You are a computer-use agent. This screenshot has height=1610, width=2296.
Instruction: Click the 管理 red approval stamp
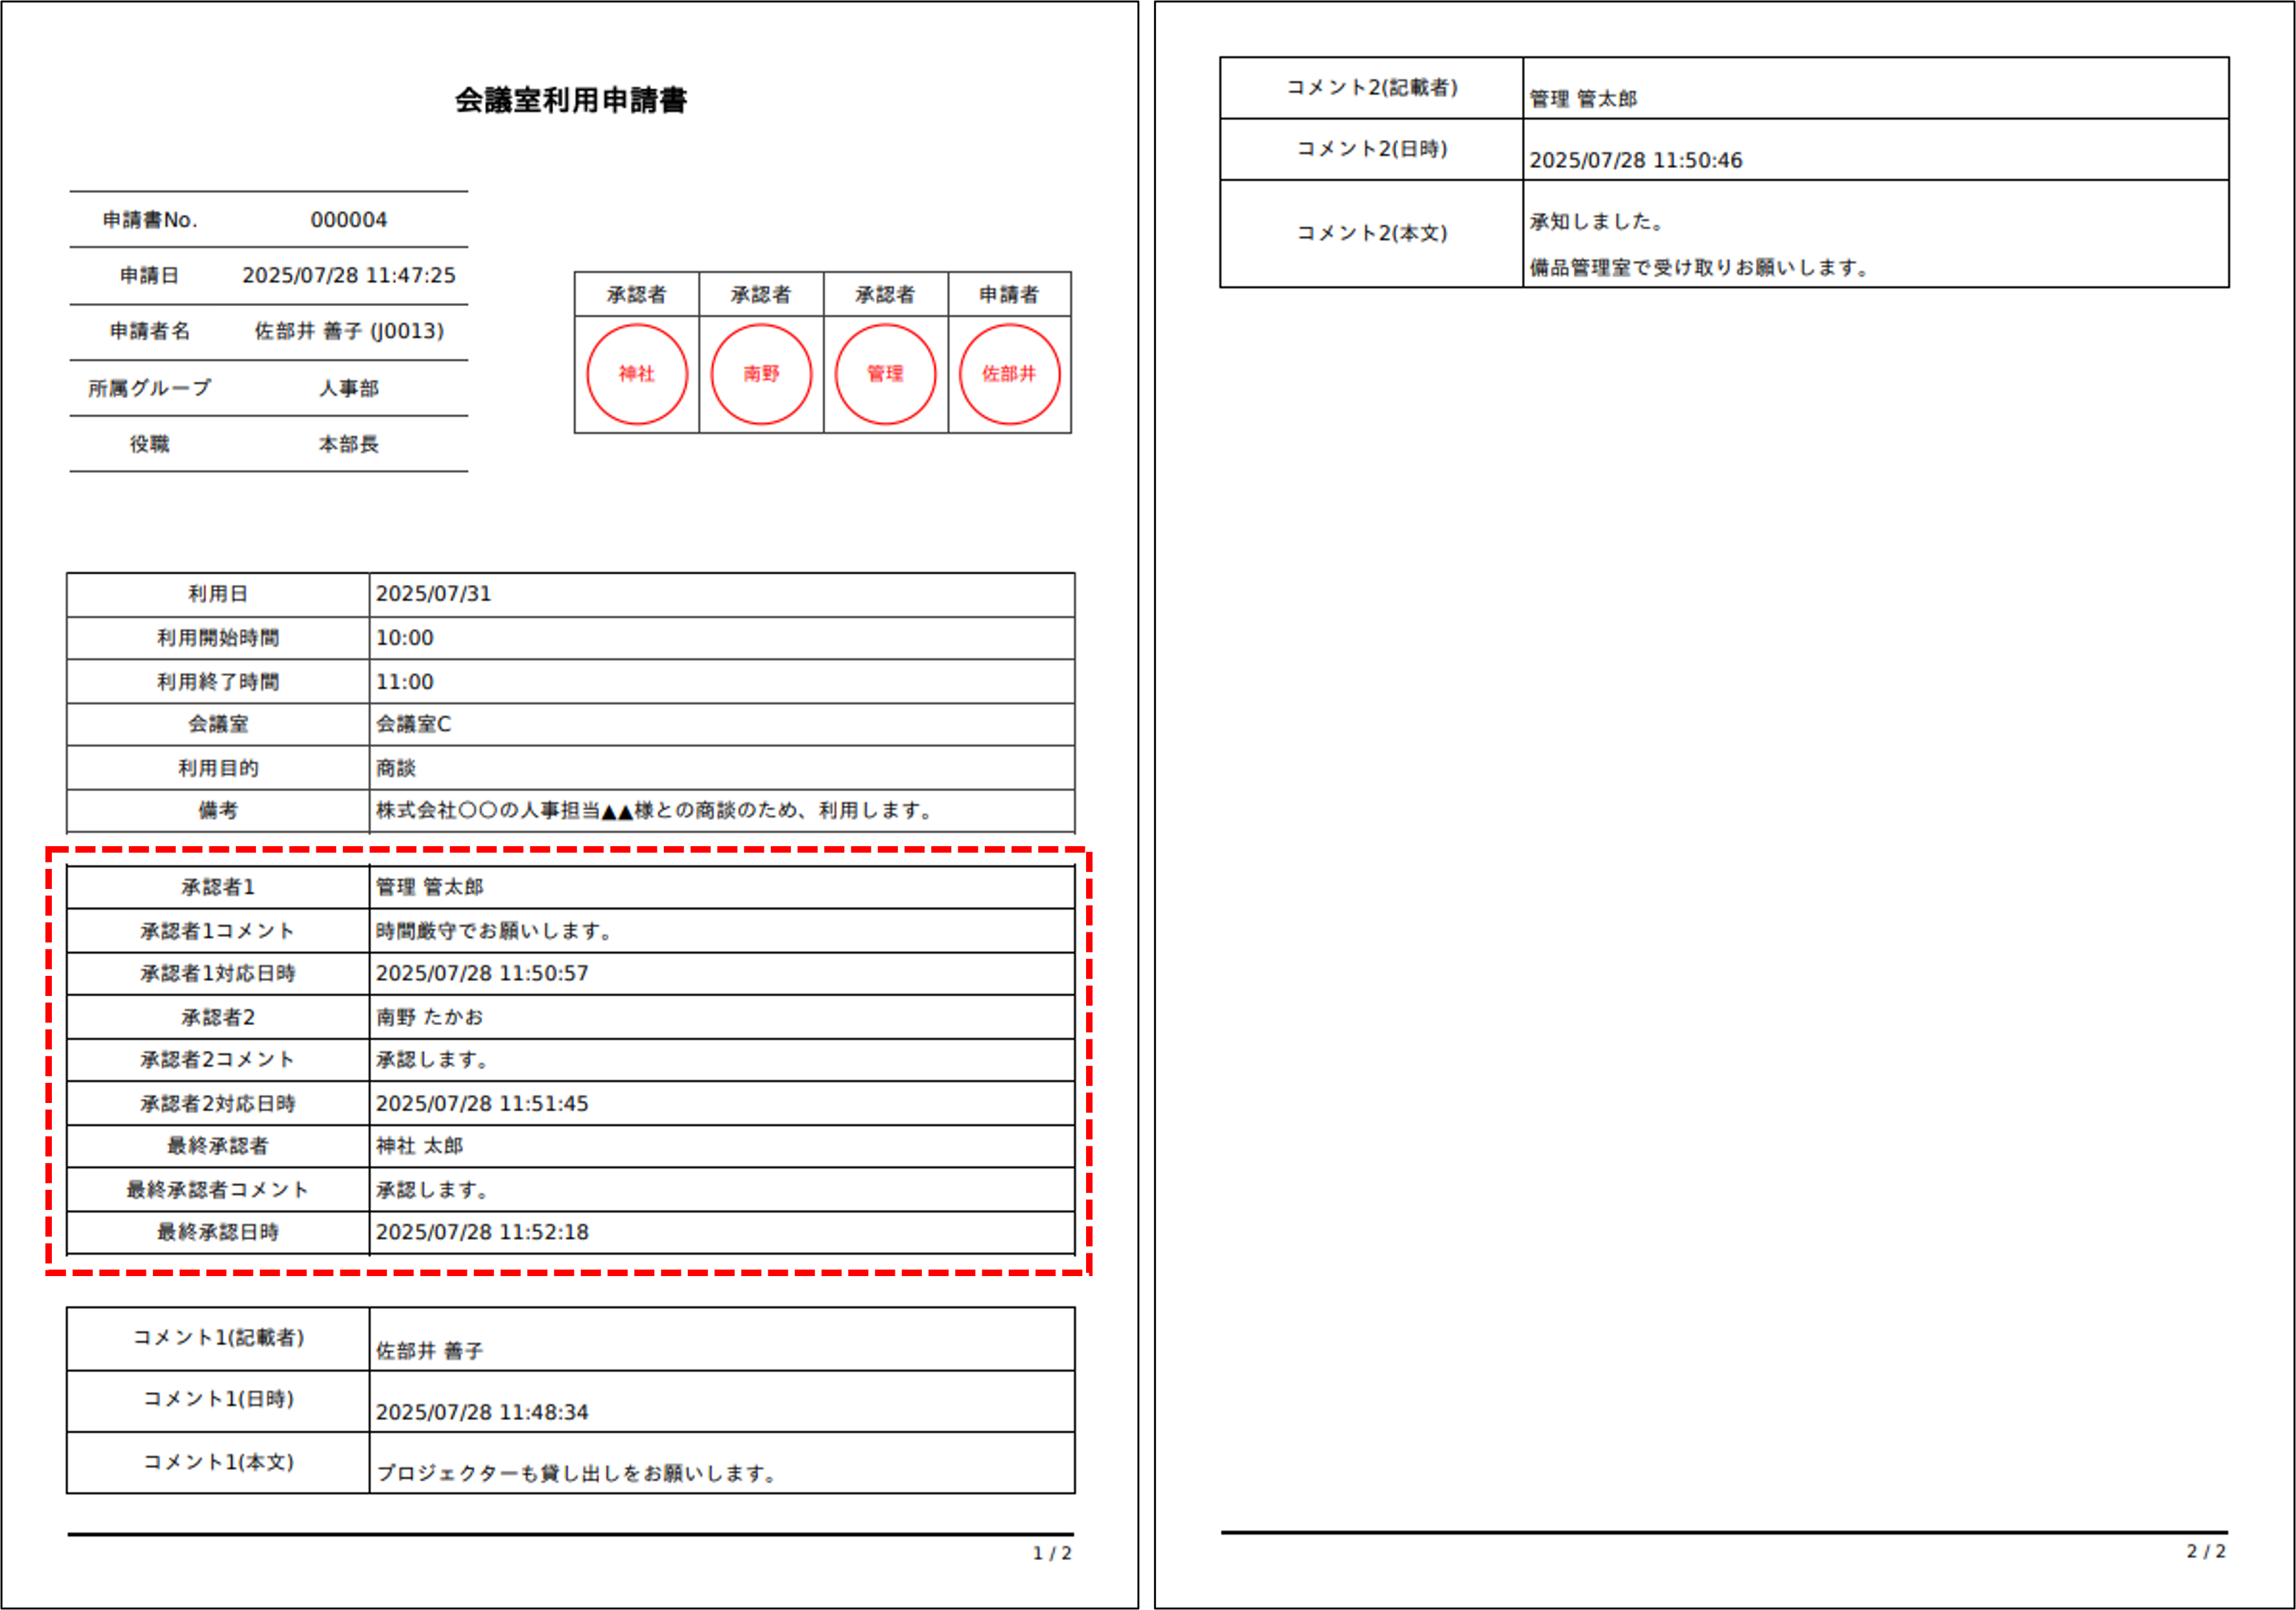[885, 374]
